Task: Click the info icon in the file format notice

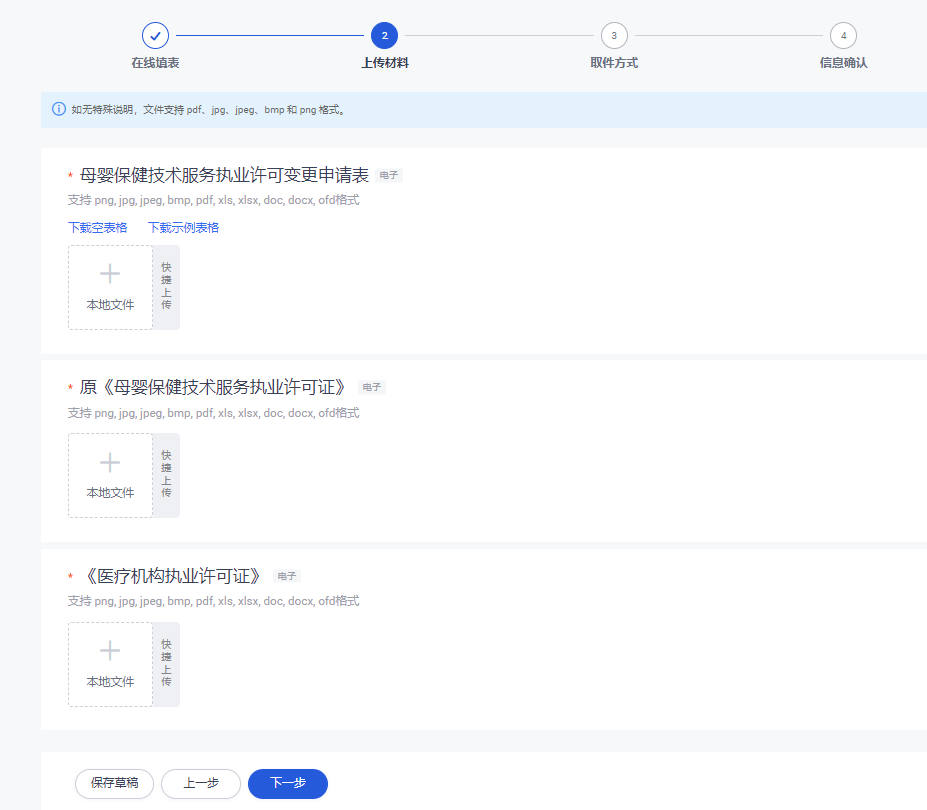Action: (x=59, y=109)
